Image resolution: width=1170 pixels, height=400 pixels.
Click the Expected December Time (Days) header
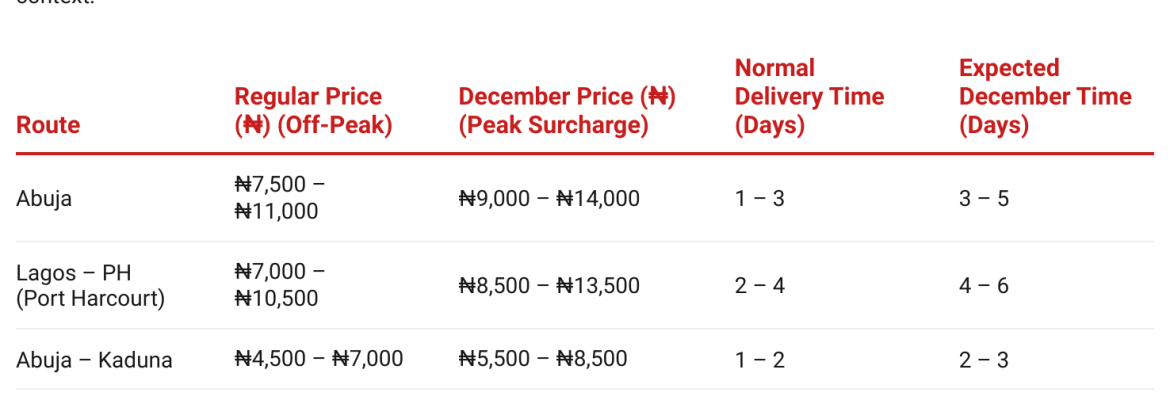click(1045, 97)
